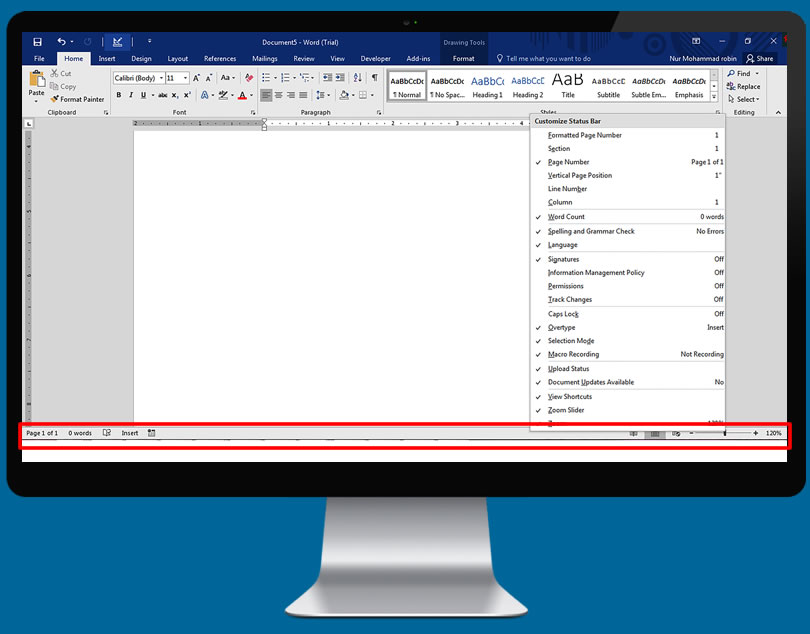Uncheck Word Count in the status bar menu
Viewport: 810px width, 634px height.
566,217
